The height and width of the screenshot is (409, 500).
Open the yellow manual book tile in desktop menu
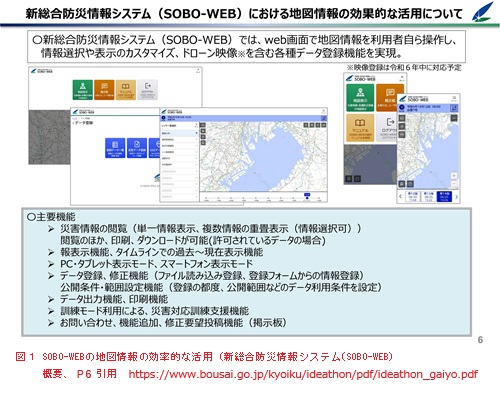coord(126,89)
